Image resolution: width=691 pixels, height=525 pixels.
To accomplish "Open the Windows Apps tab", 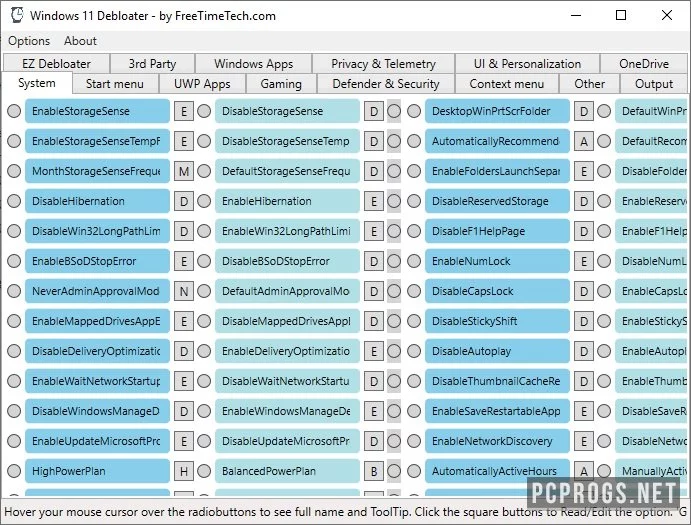I will (253, 63).
